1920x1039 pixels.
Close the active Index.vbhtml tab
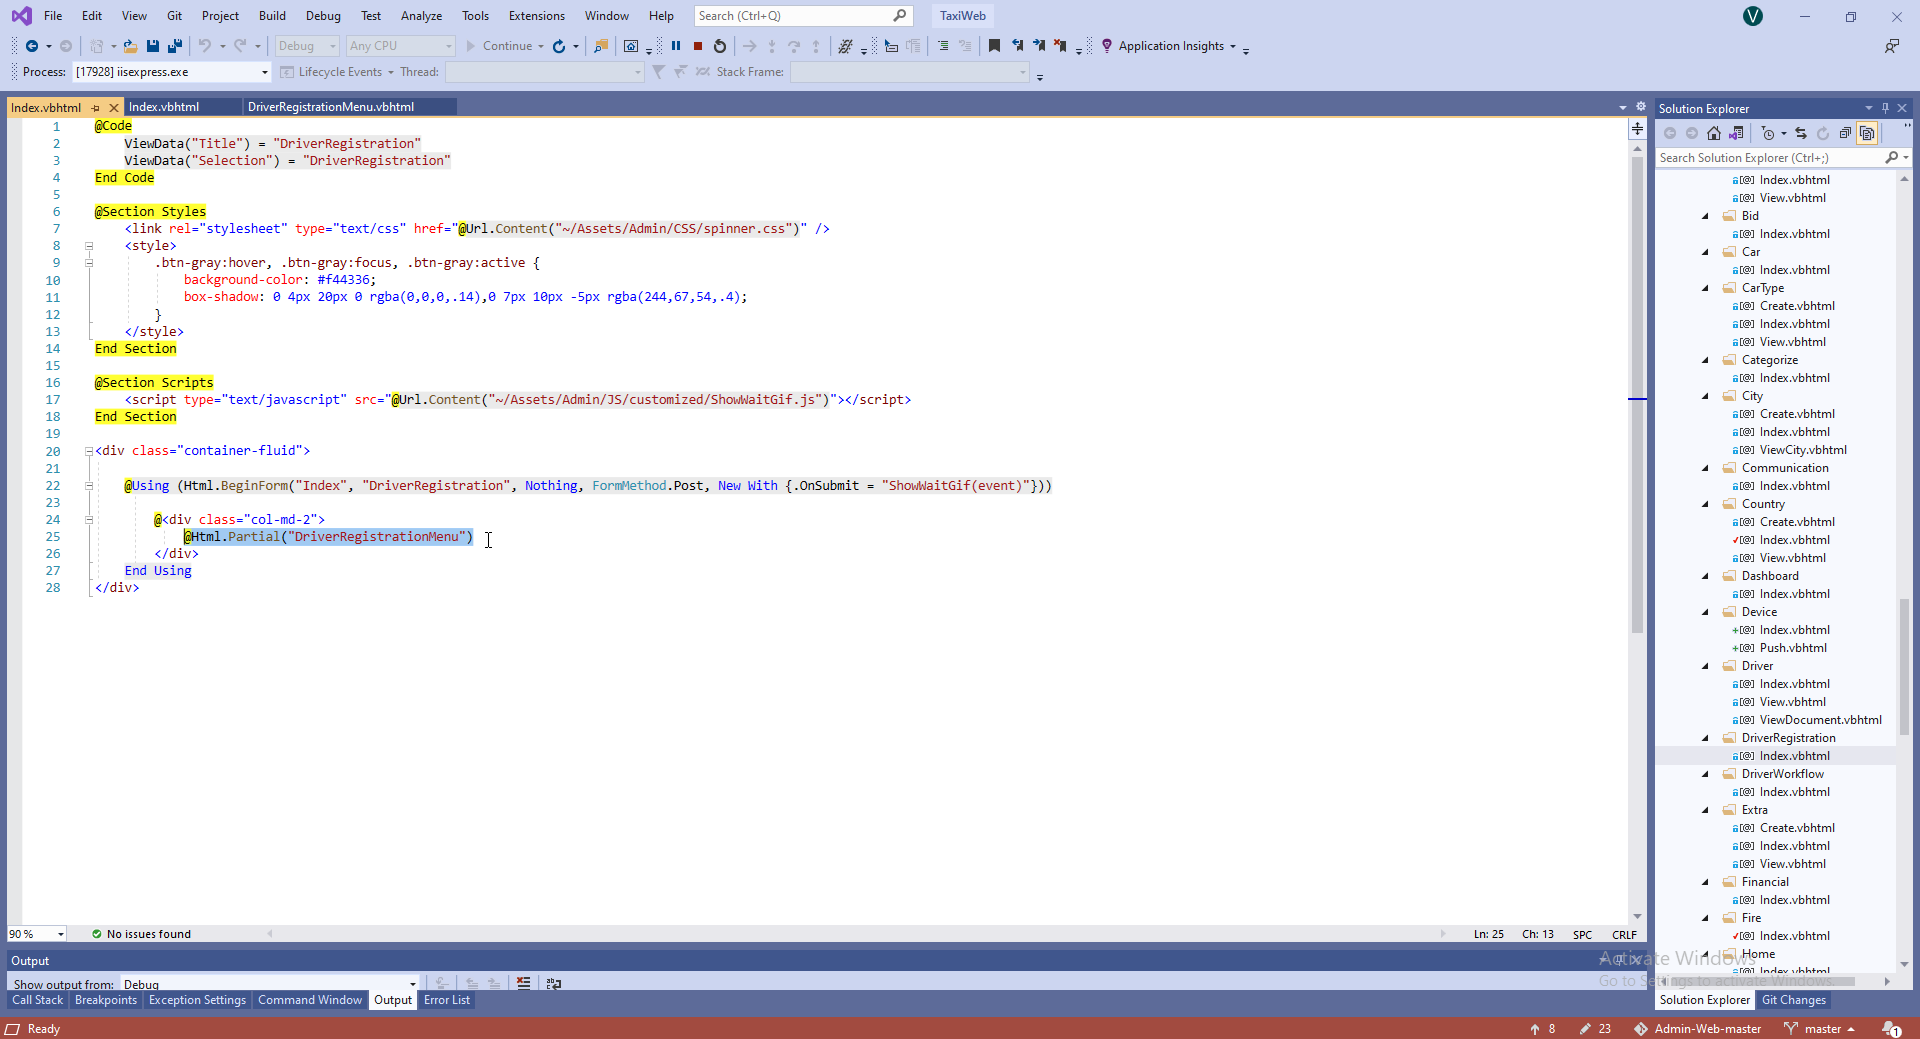[114, 107]
